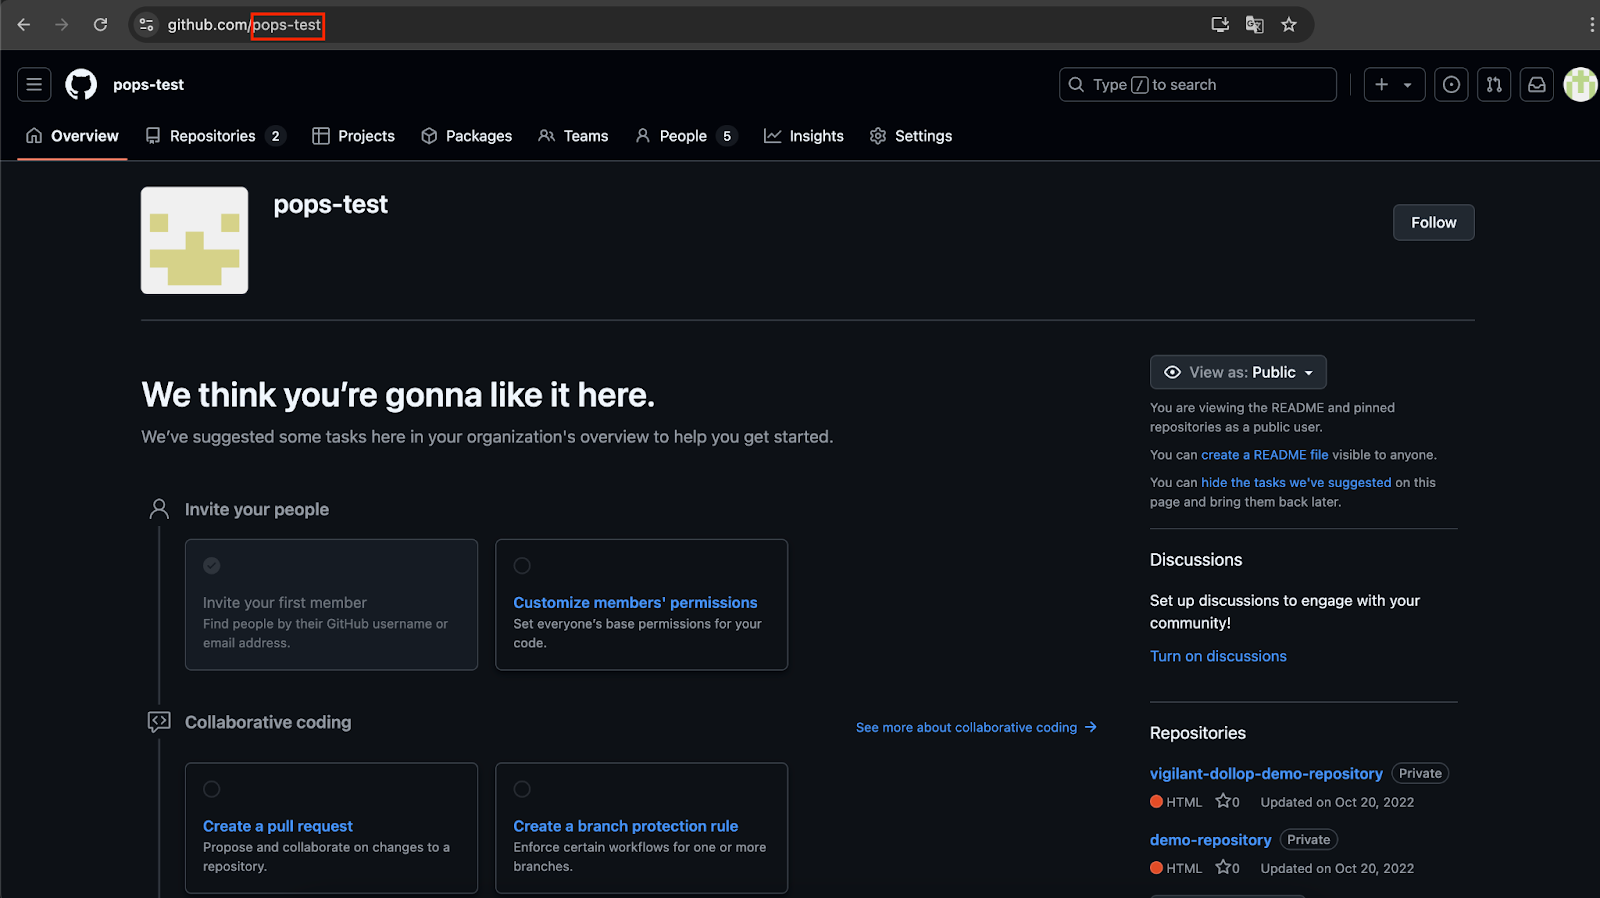Image resolution: width=1600 pixels, height=898 pixels.
Task: Click the Follow button
Action: point(1433,222)
